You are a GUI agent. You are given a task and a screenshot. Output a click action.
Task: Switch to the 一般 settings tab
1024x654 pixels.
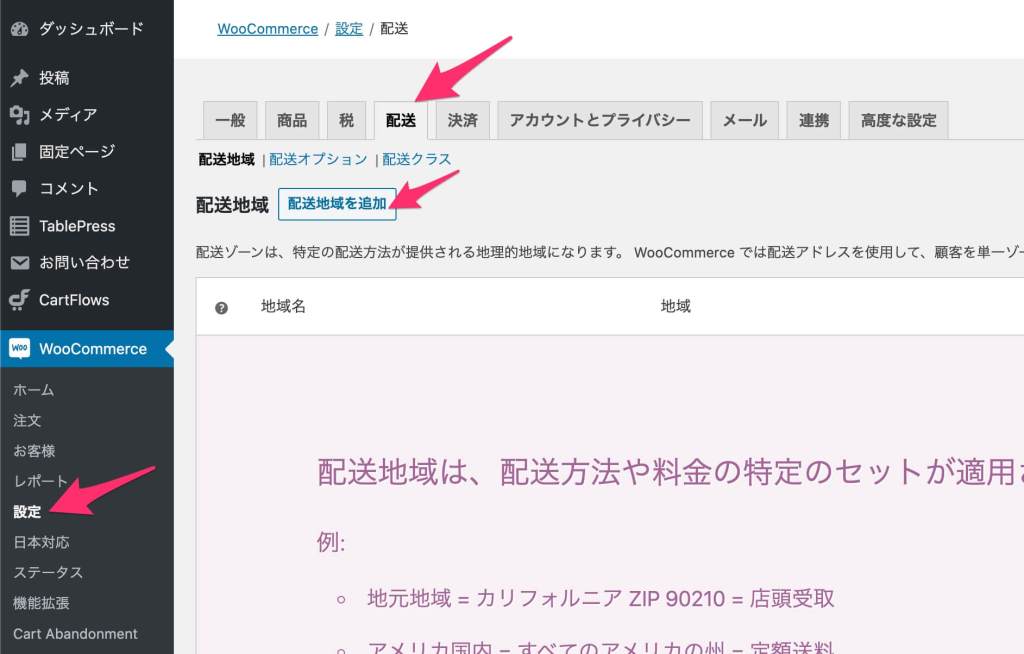(x=230, y=120)
